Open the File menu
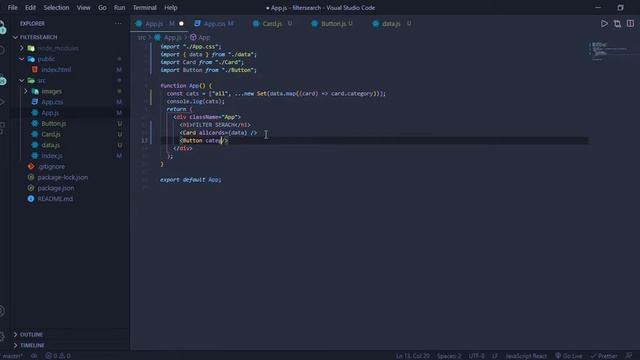The width and height of the screenshot is (640, 360). pyautogui.click(x=13, y=8)
